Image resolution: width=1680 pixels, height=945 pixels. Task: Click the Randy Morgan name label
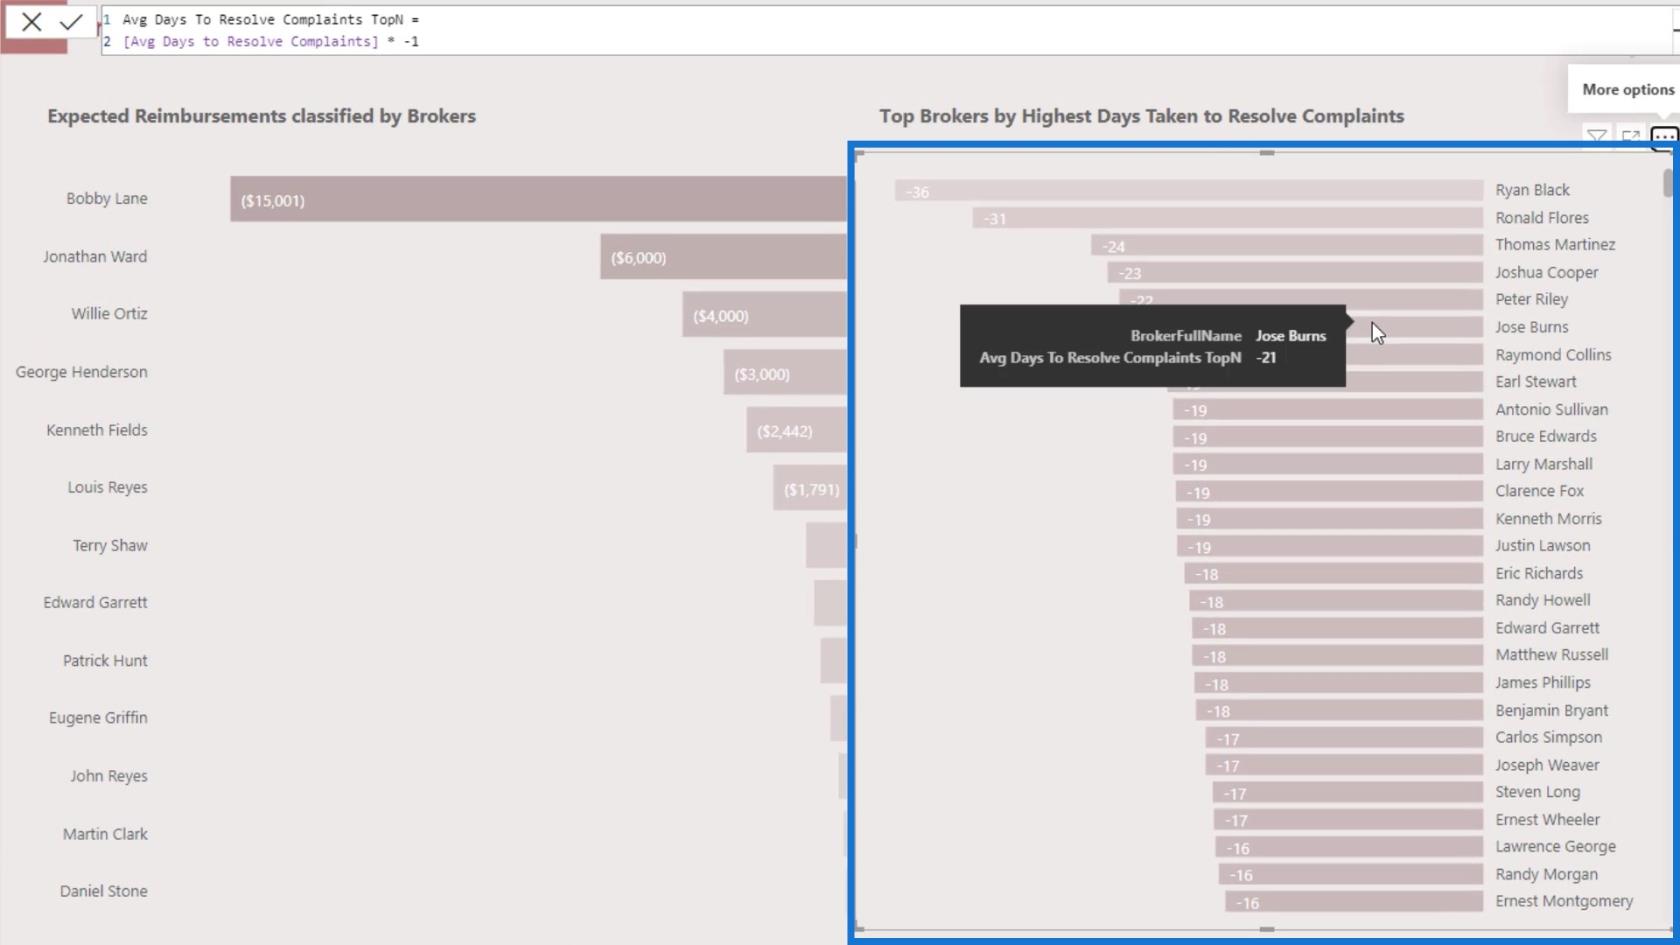click(x=1547, y=875)
